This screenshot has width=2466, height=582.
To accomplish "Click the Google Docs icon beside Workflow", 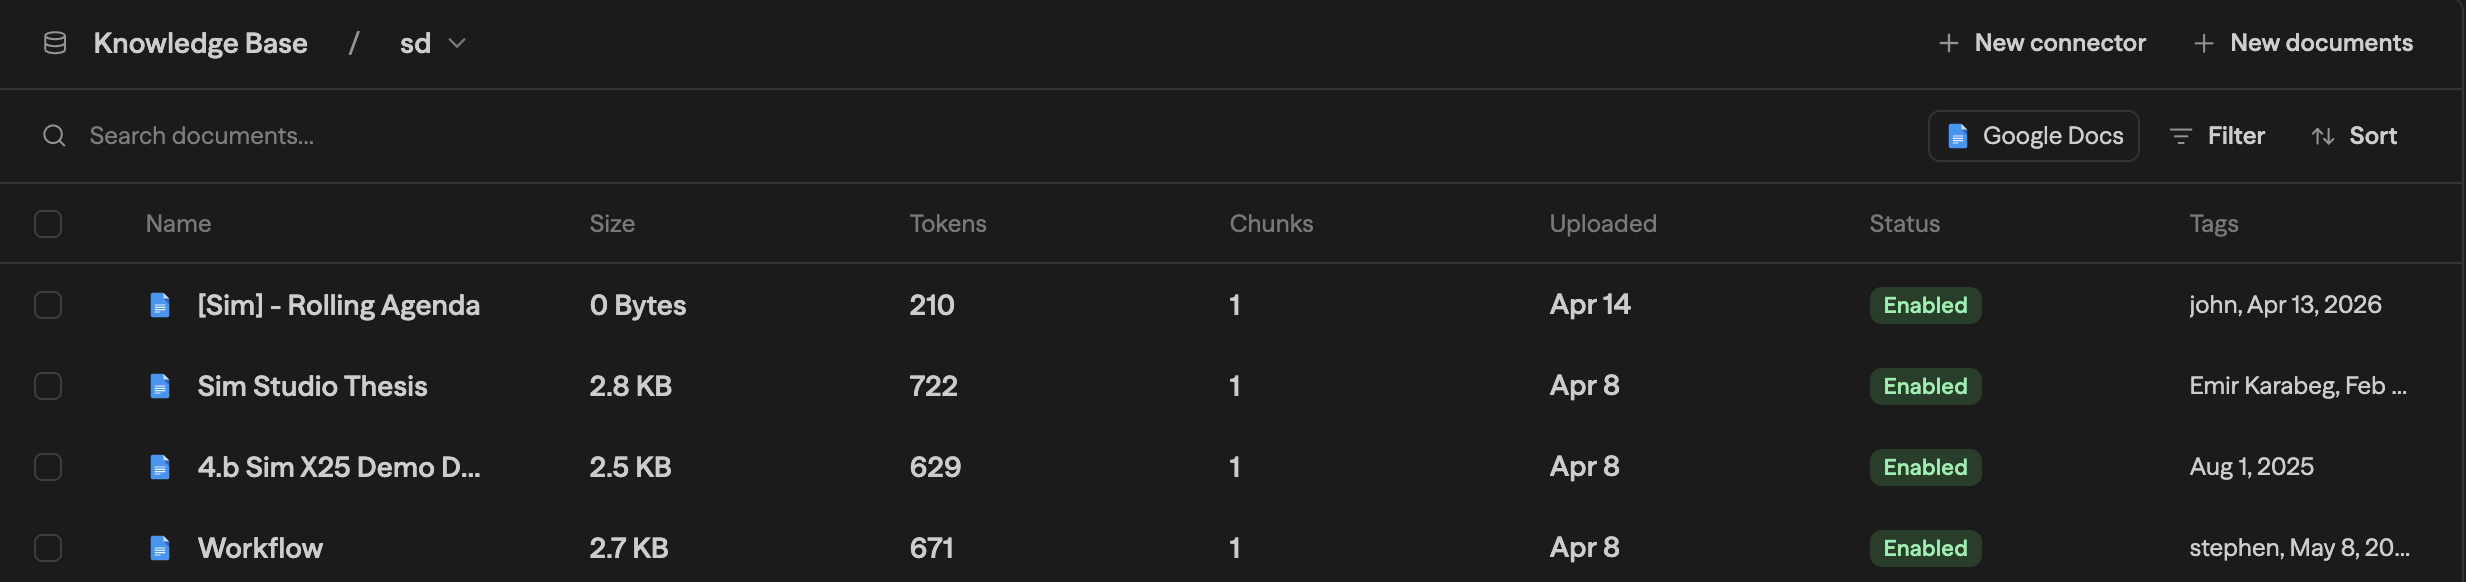I will (x=160, y=548).
